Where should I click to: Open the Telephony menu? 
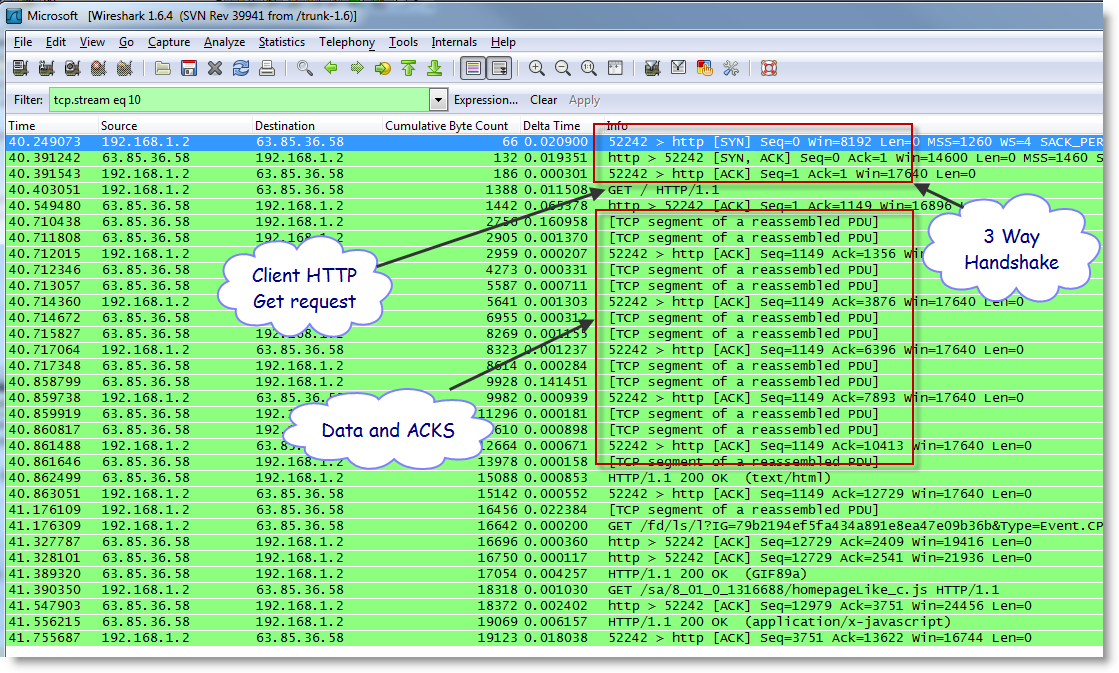(347, 42)
